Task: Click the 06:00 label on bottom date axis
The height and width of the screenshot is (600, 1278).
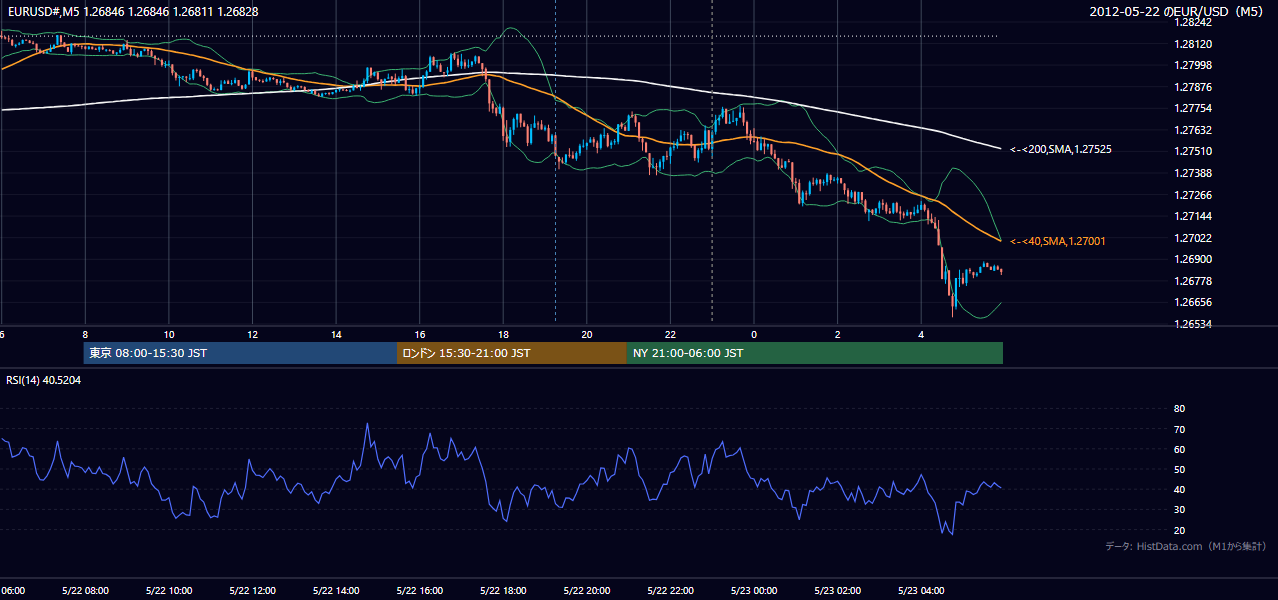Action: (12, 590)
